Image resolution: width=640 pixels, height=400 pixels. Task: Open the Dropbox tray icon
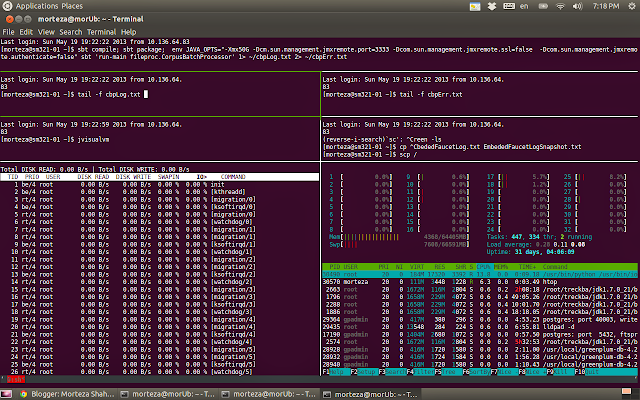pos(492,6)
